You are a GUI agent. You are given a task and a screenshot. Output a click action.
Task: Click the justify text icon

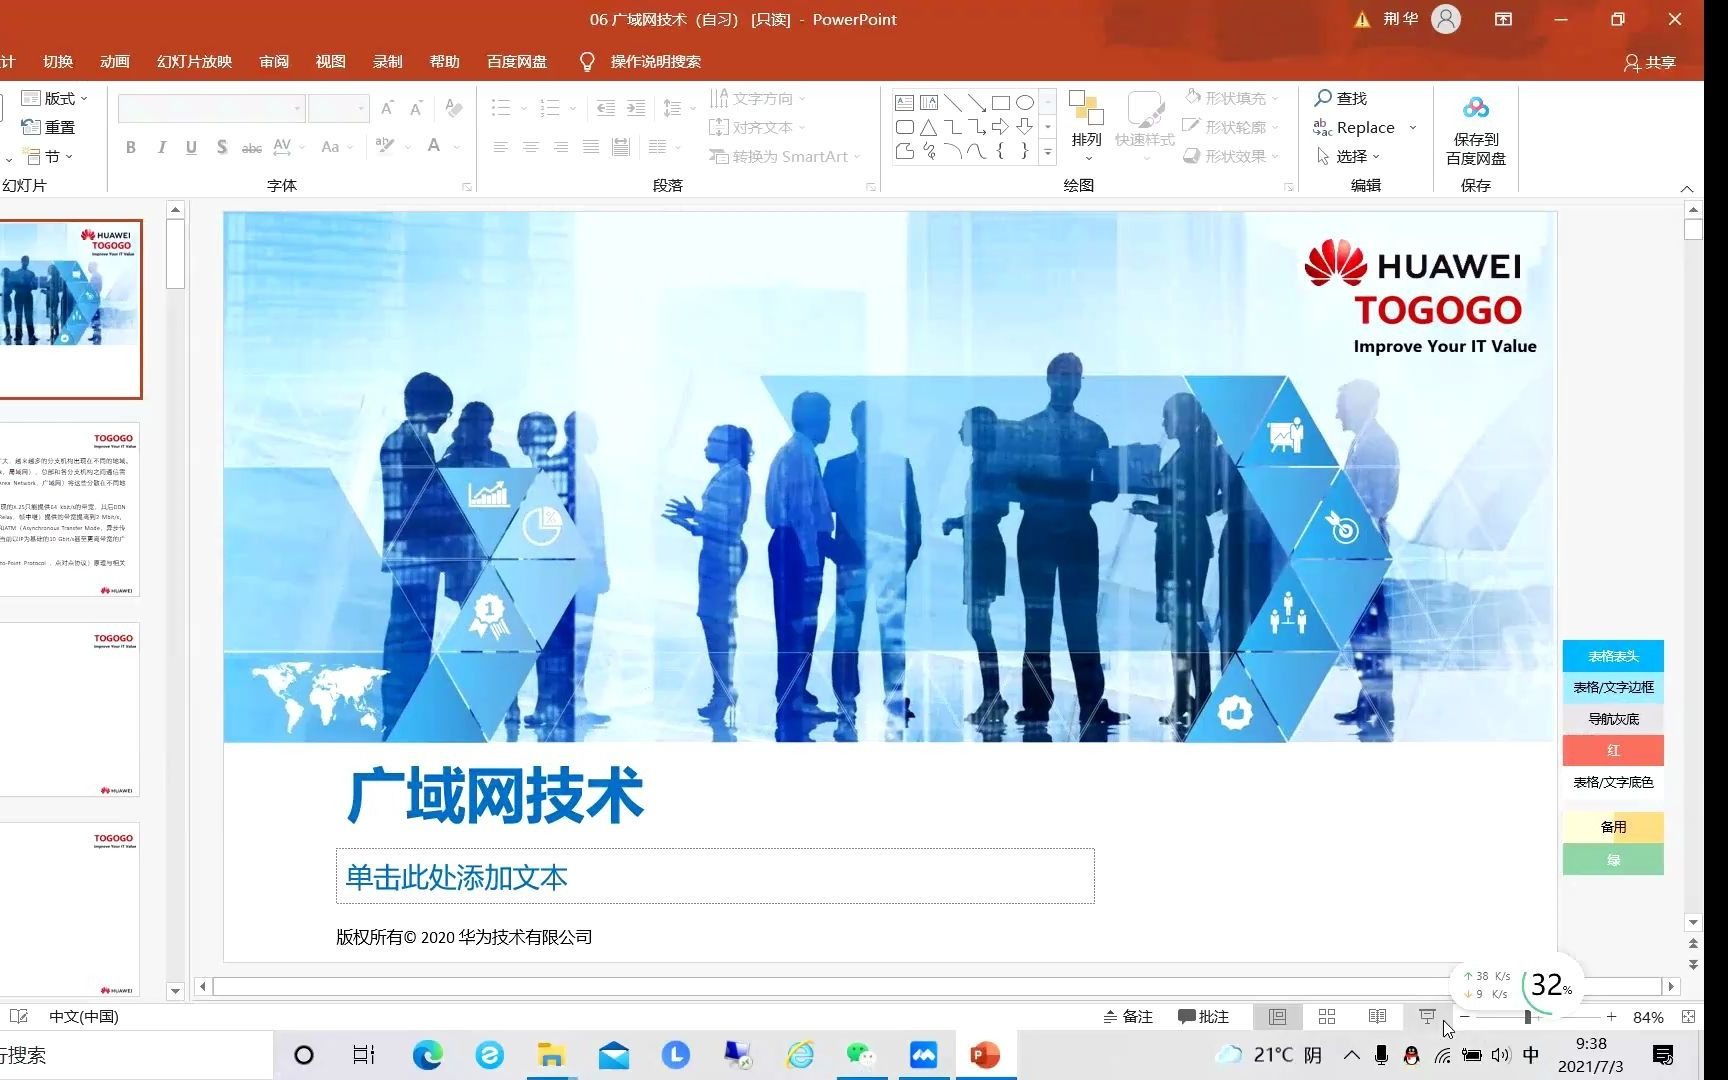pos(591,147)
